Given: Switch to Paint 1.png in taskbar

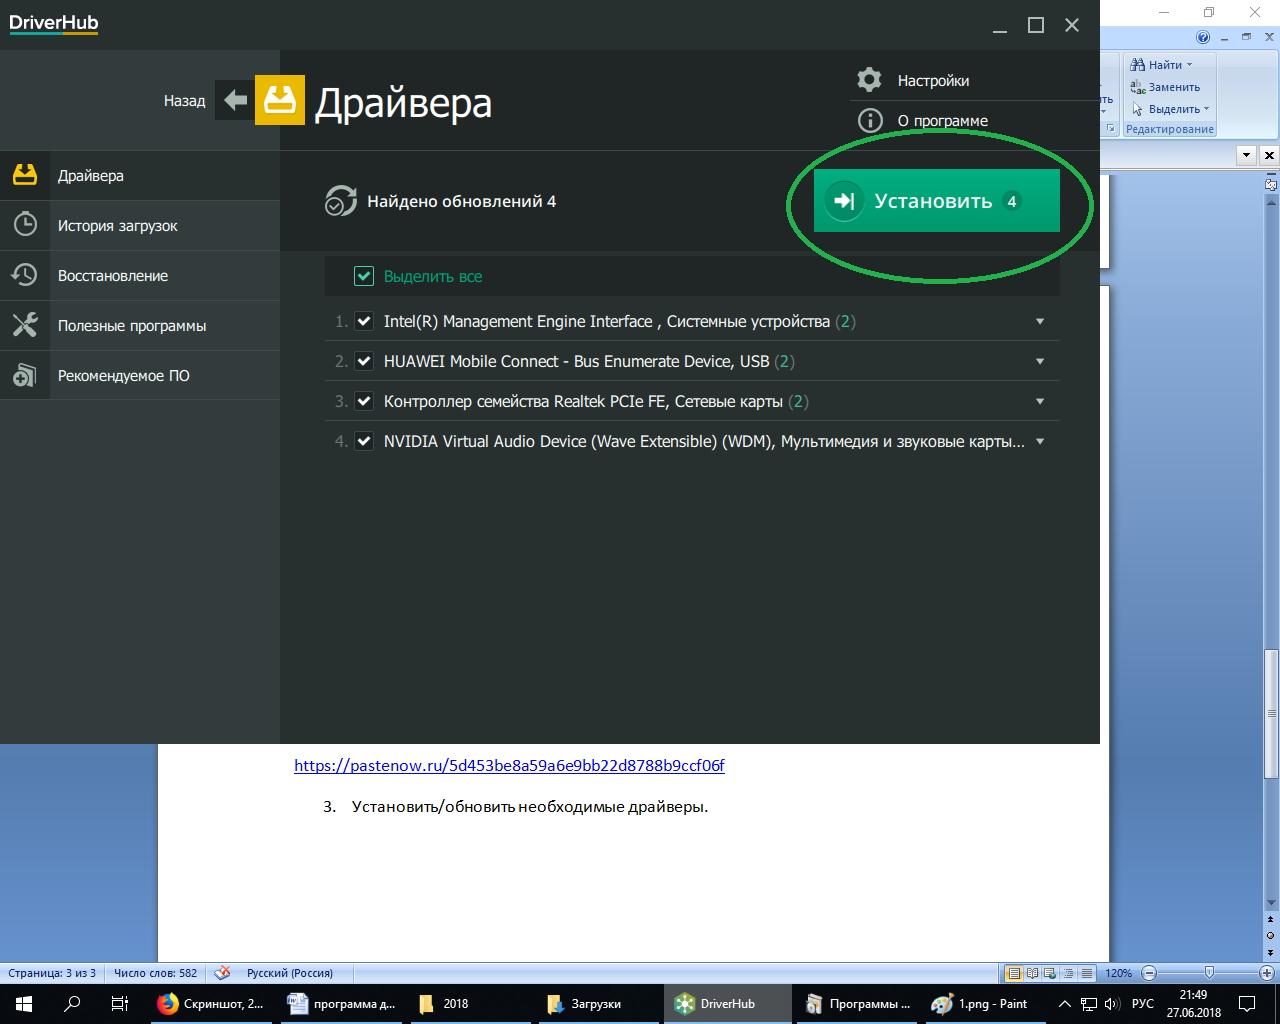Looking at the screenshot, I should click(980, 1004).
